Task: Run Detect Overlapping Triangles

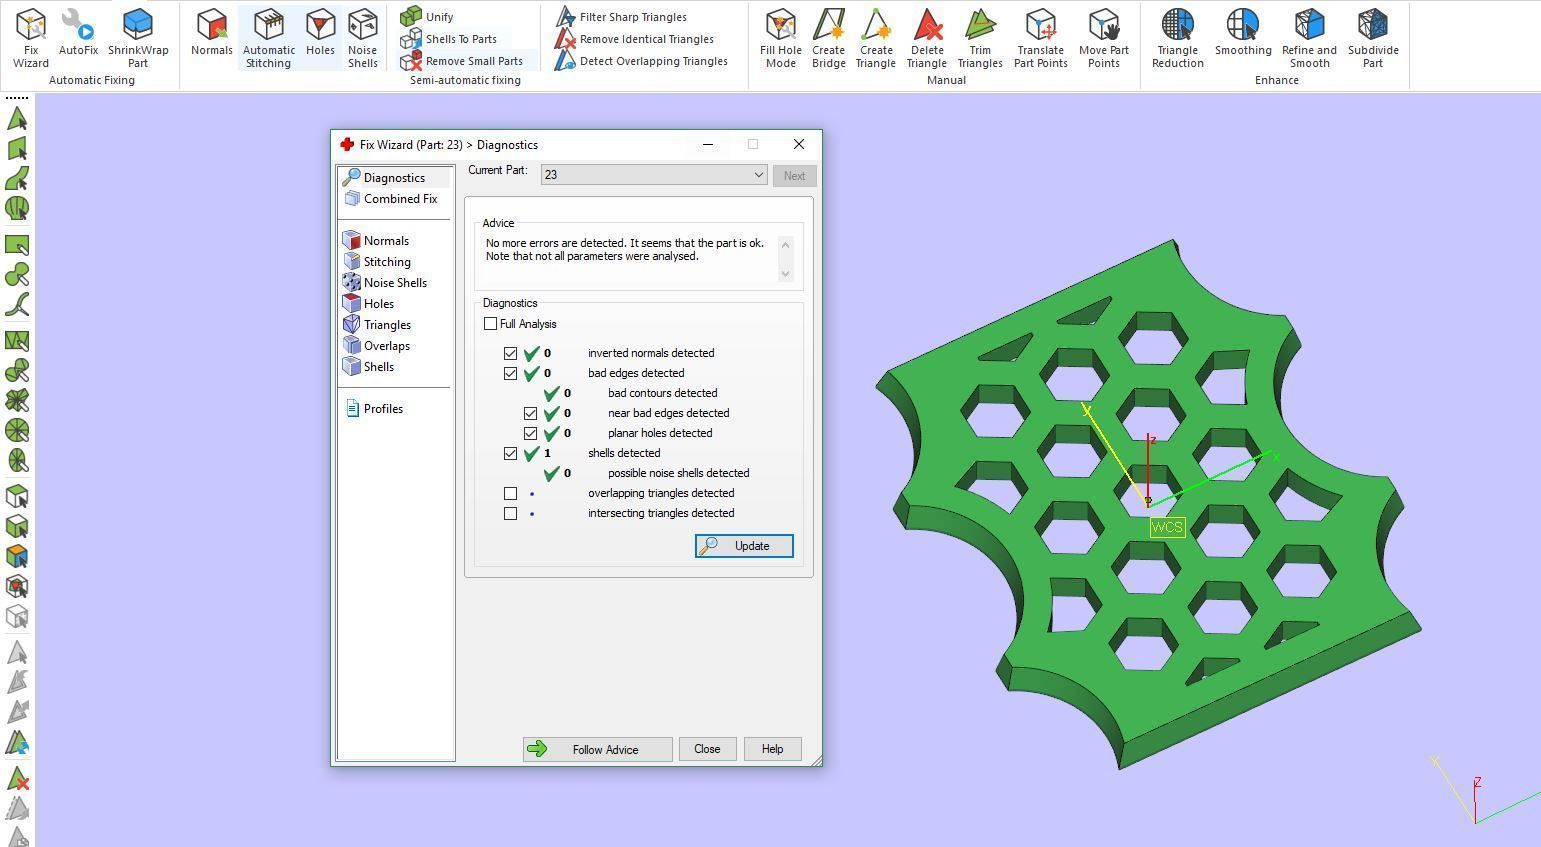Action: 642,61
